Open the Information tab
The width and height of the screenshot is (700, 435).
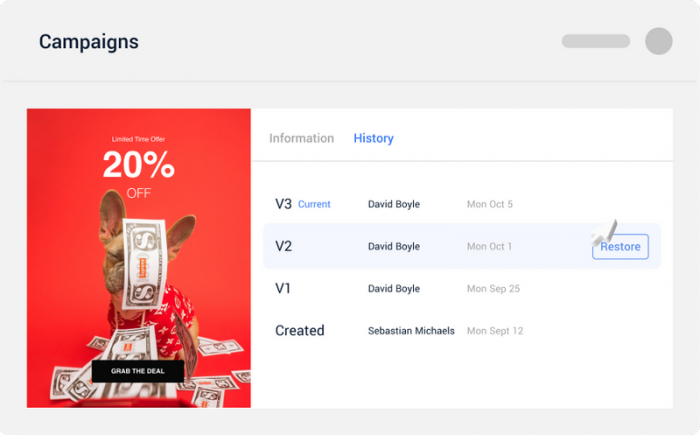pyautogui.click(x=301, y=138)
